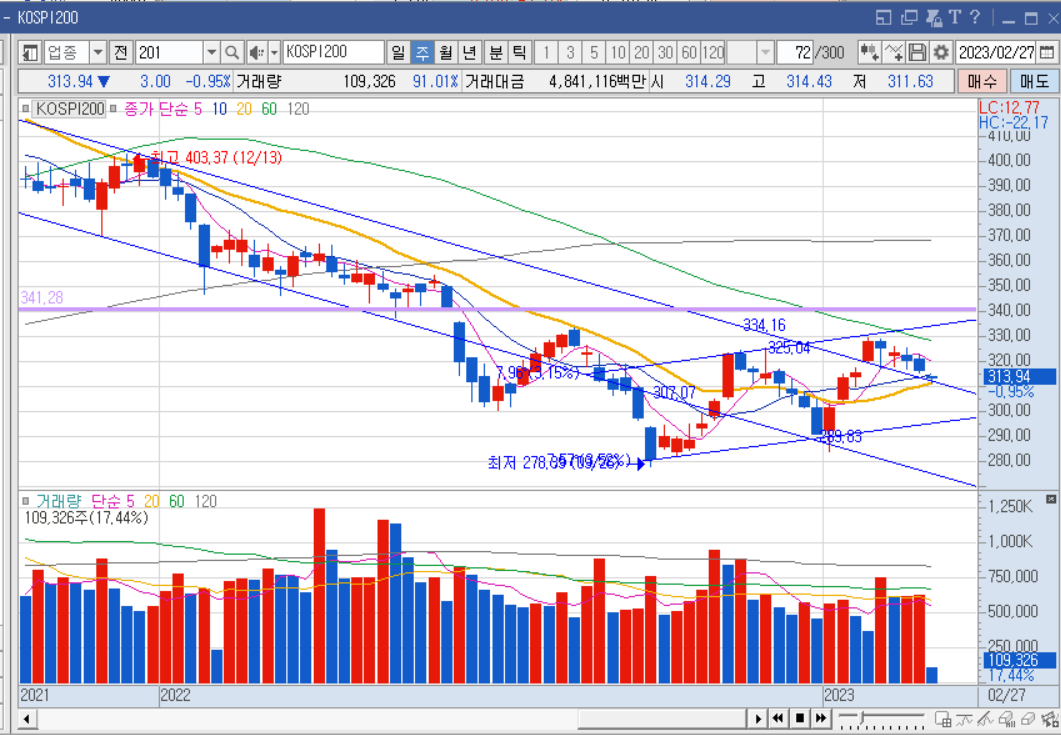Viewport: 1061px width, 735px height.
Task: Open help with the ? icon
Action: point(975,17)
